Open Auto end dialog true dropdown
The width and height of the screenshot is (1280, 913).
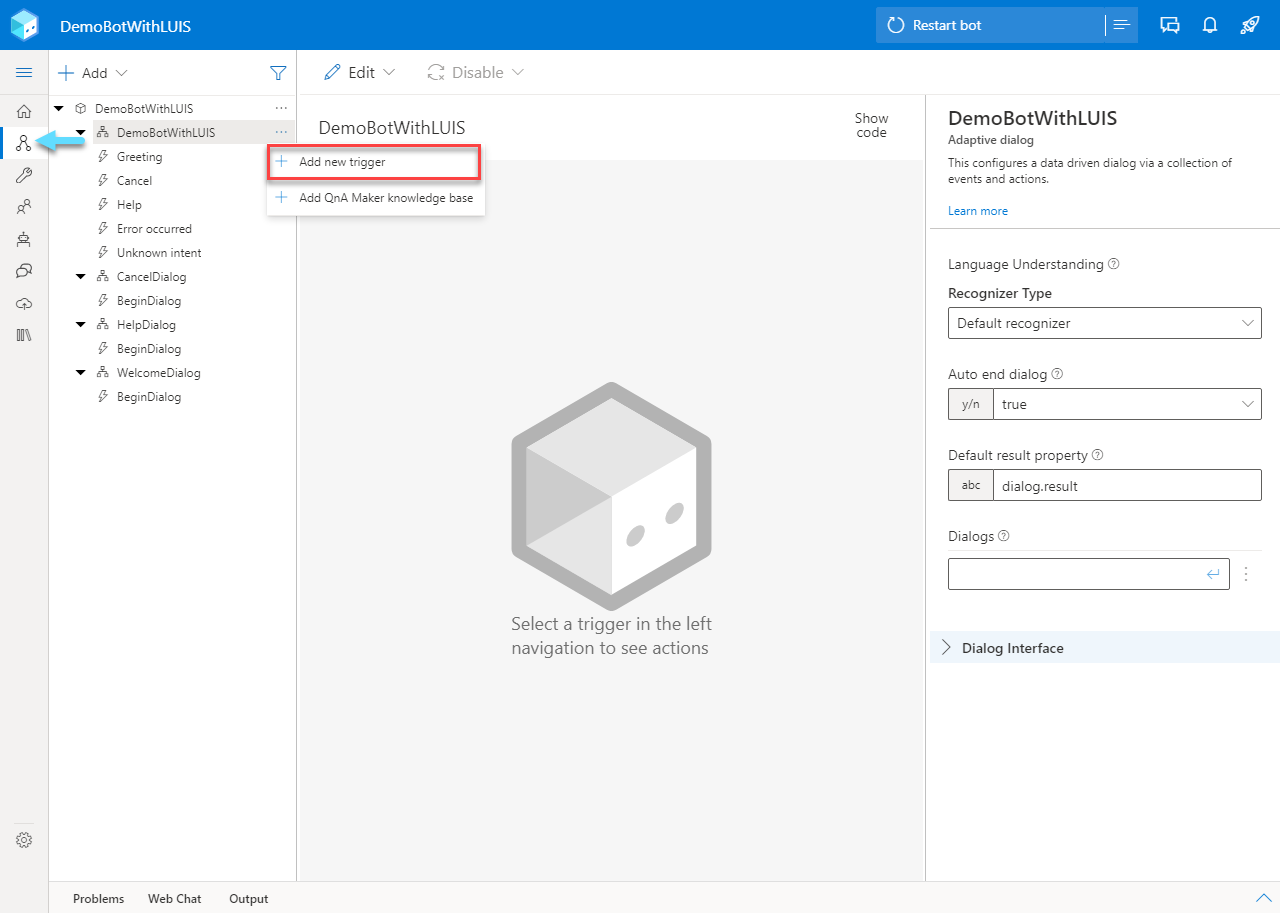[x=1127, y=404]
